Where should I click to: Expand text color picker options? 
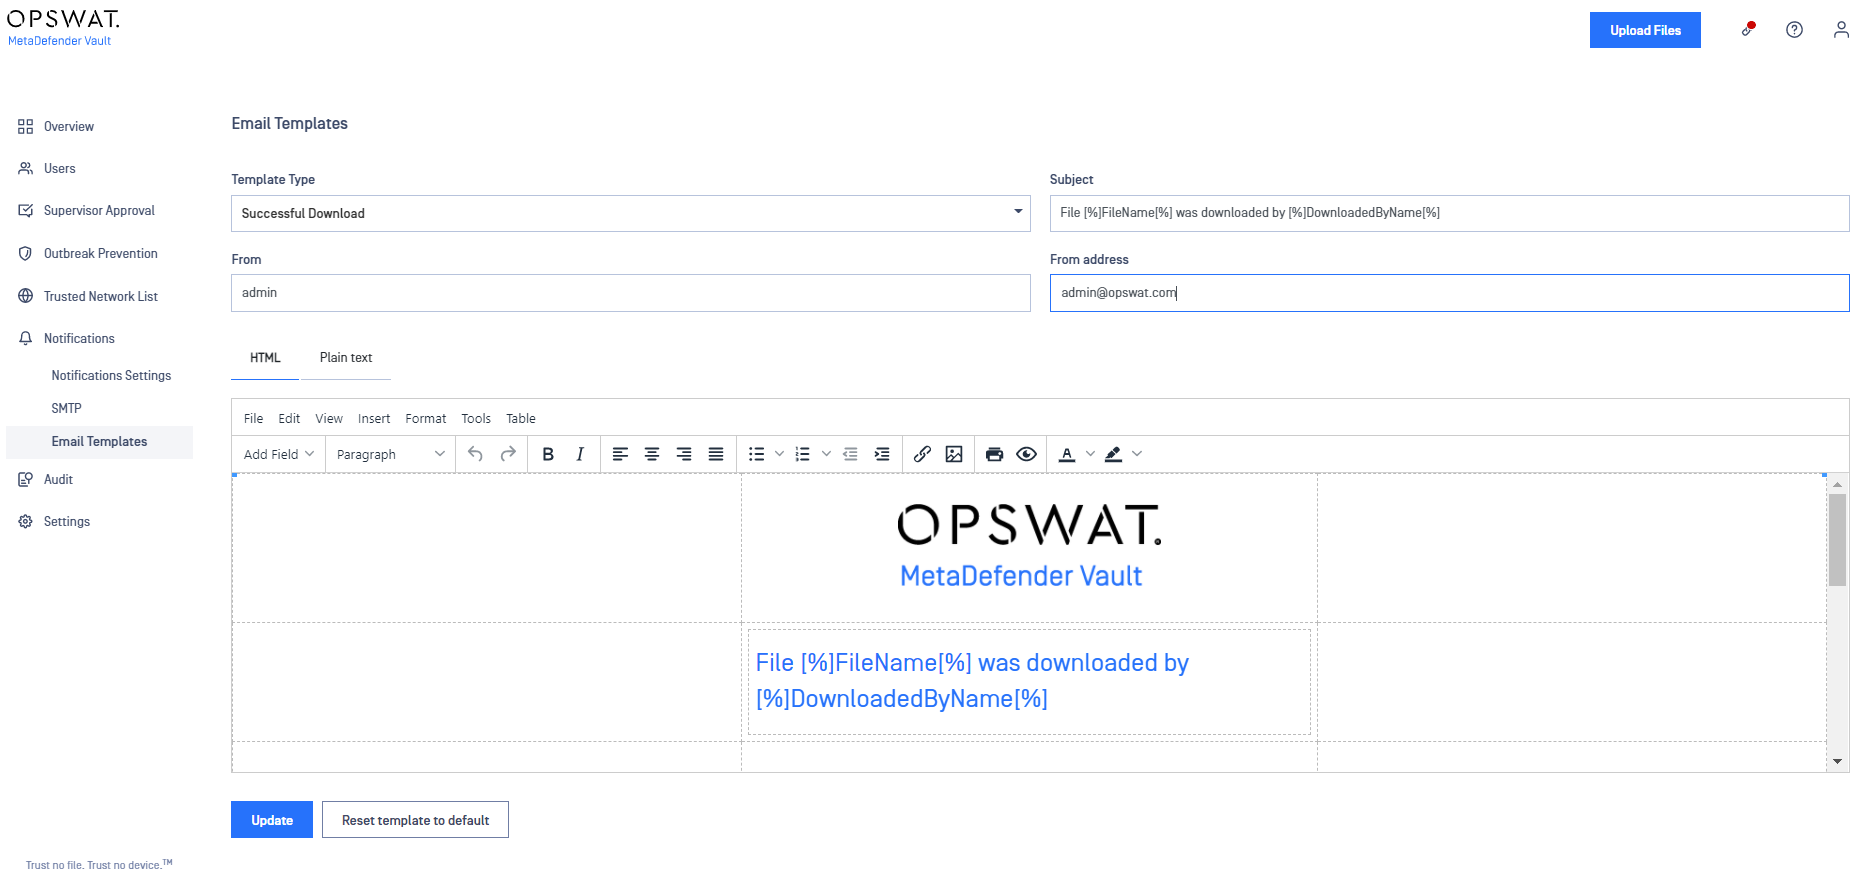click(1090, 454)
